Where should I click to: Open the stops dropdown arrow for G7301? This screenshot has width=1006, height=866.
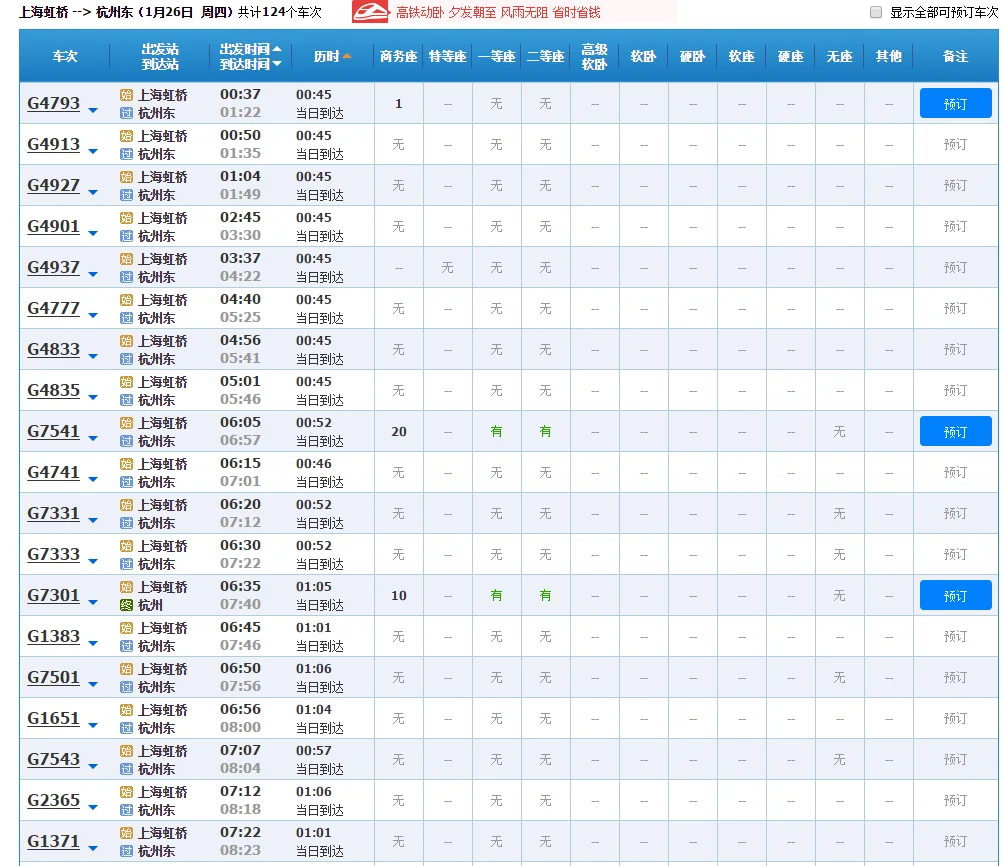(x=93, y=602)
